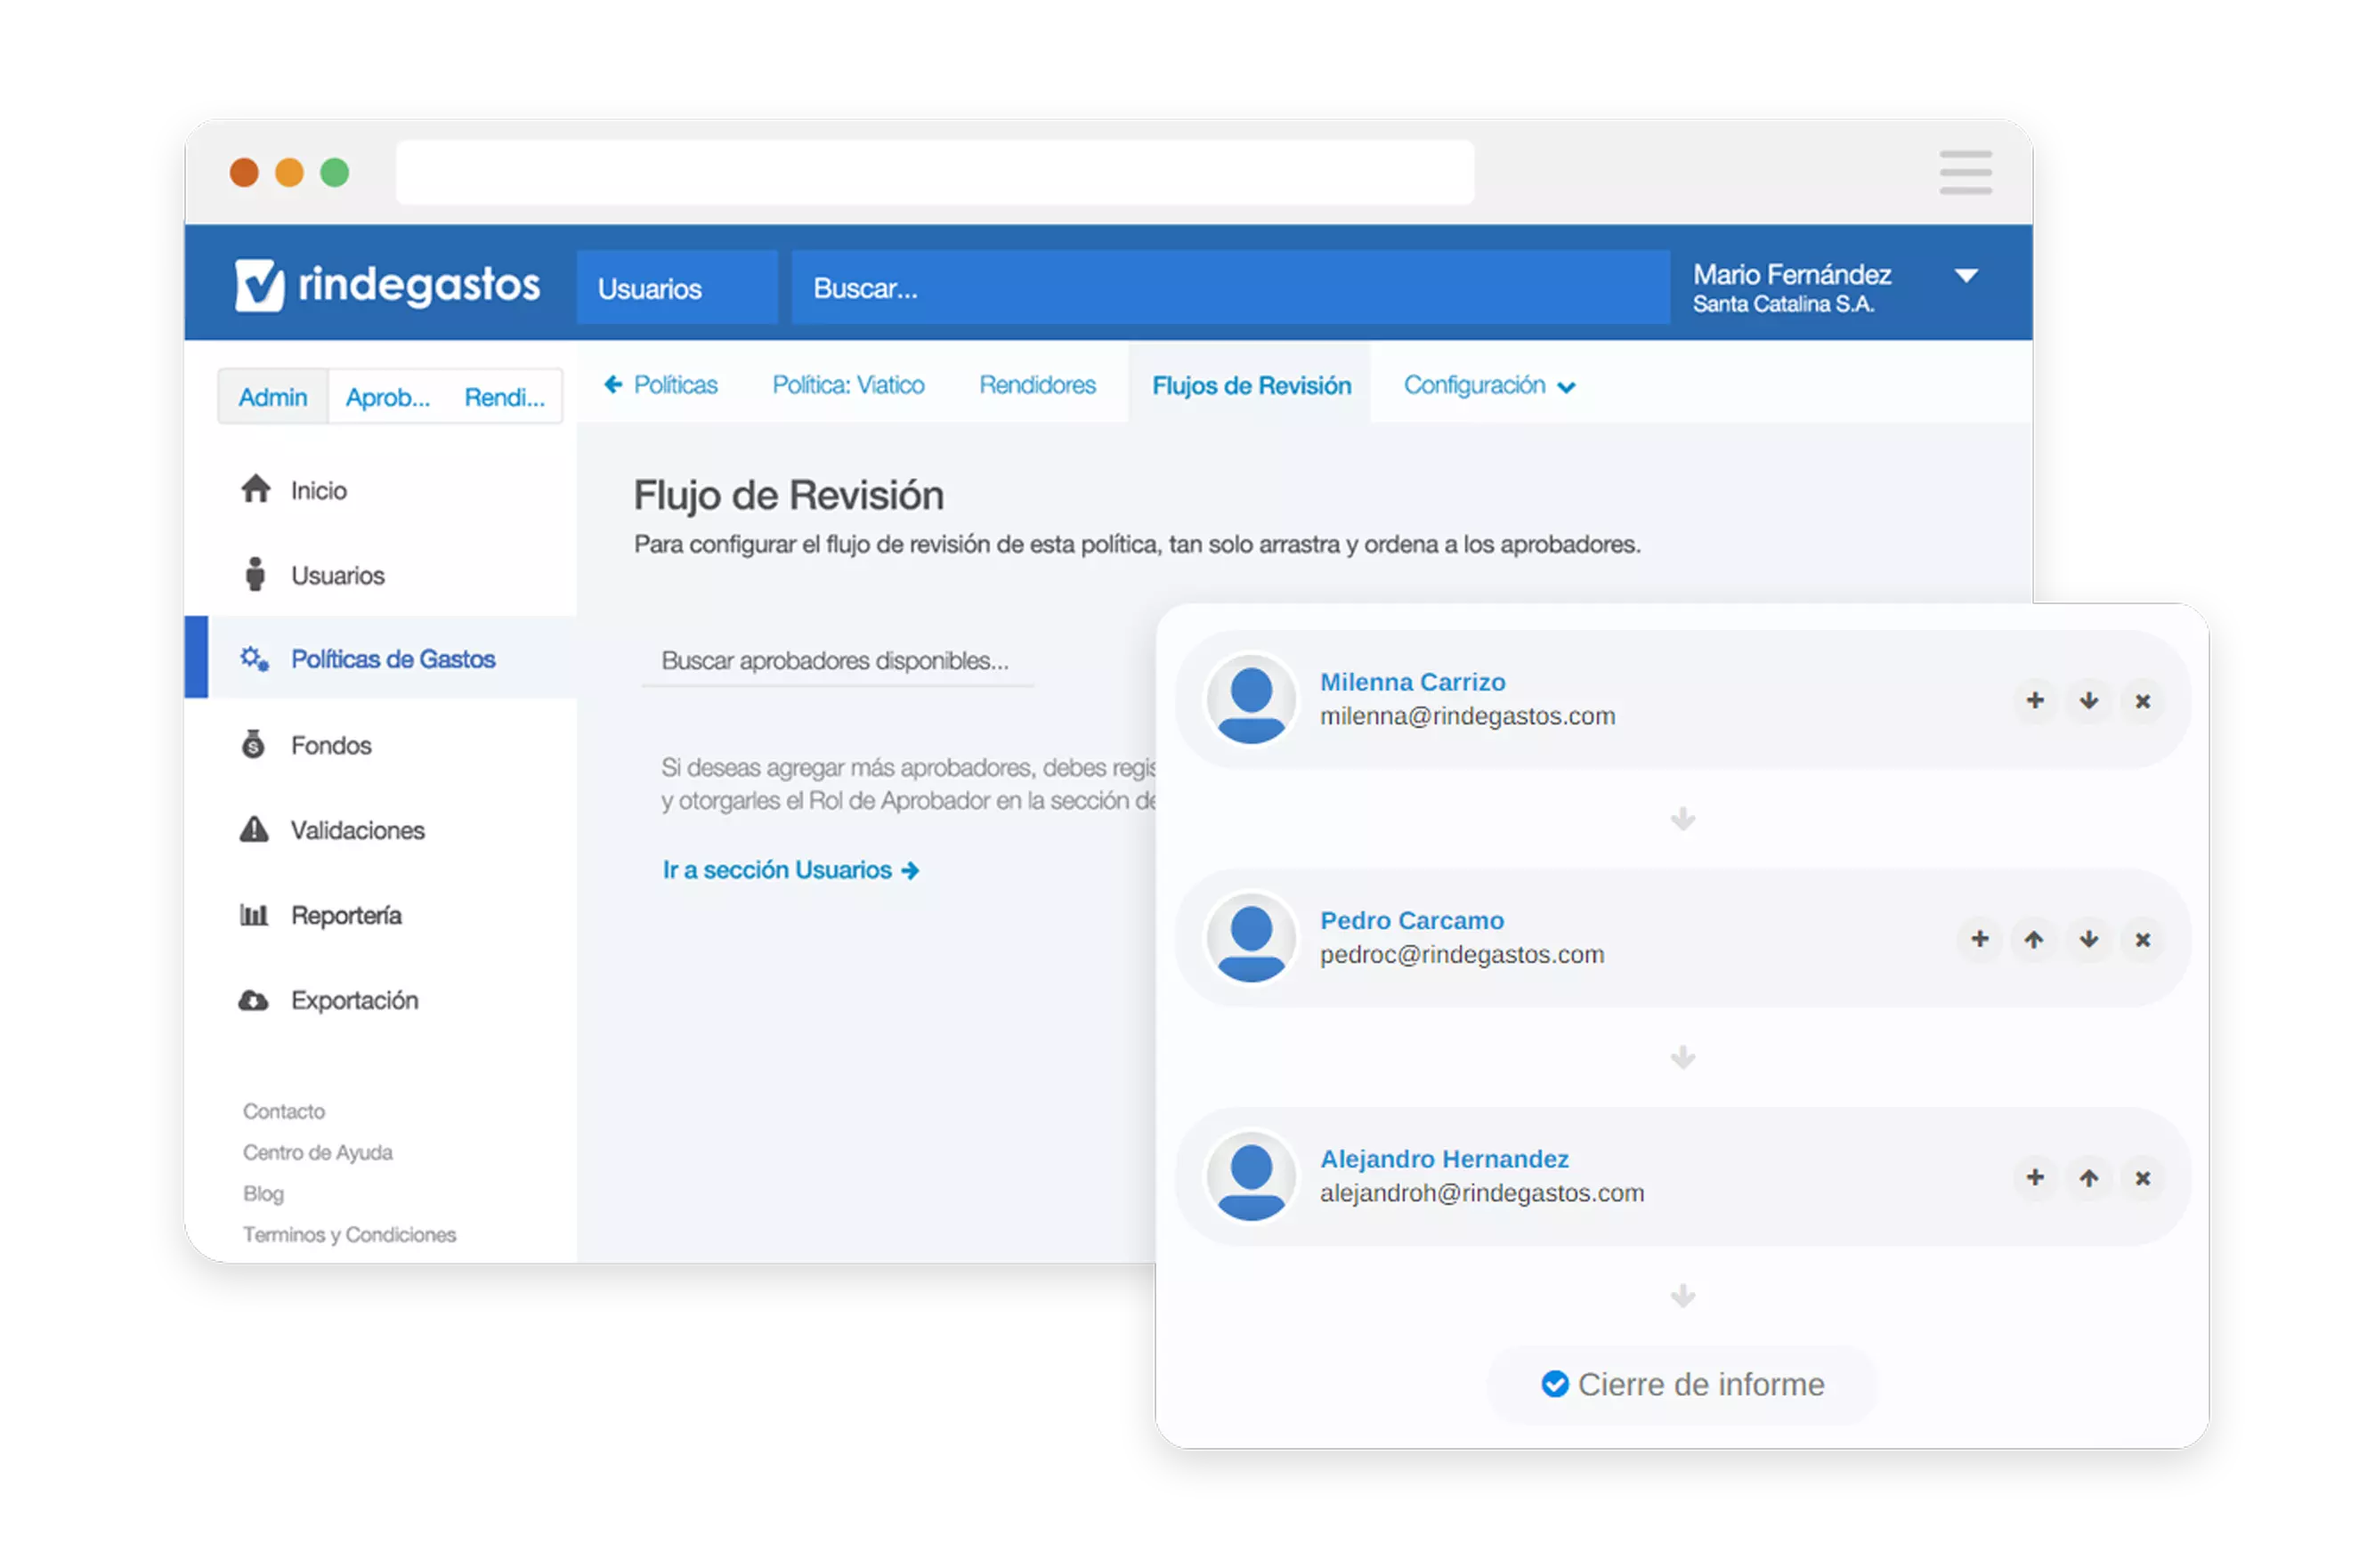Open Reportería in the sidebar

345,915
